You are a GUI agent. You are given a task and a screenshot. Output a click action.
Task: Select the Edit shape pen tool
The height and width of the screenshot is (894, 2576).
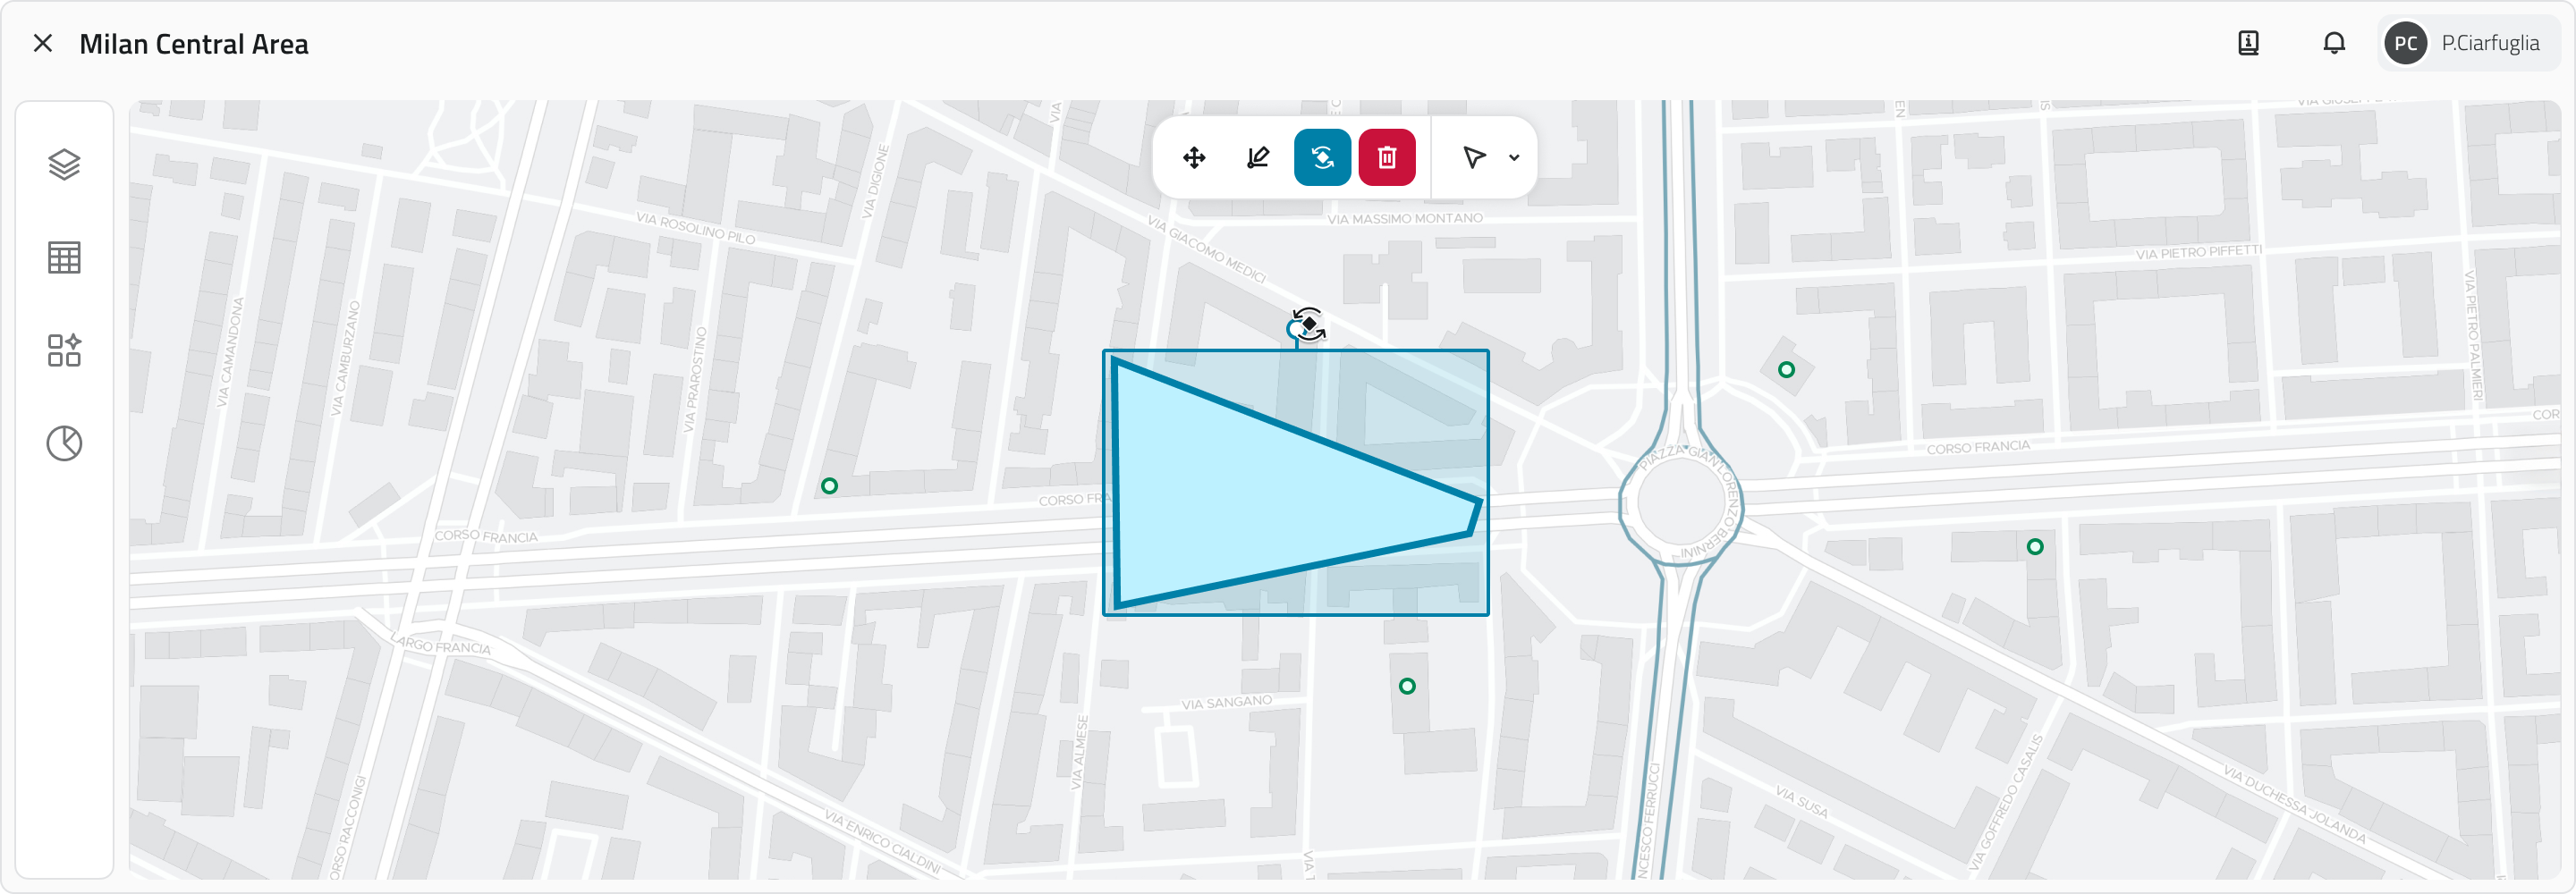(1258, 157)
